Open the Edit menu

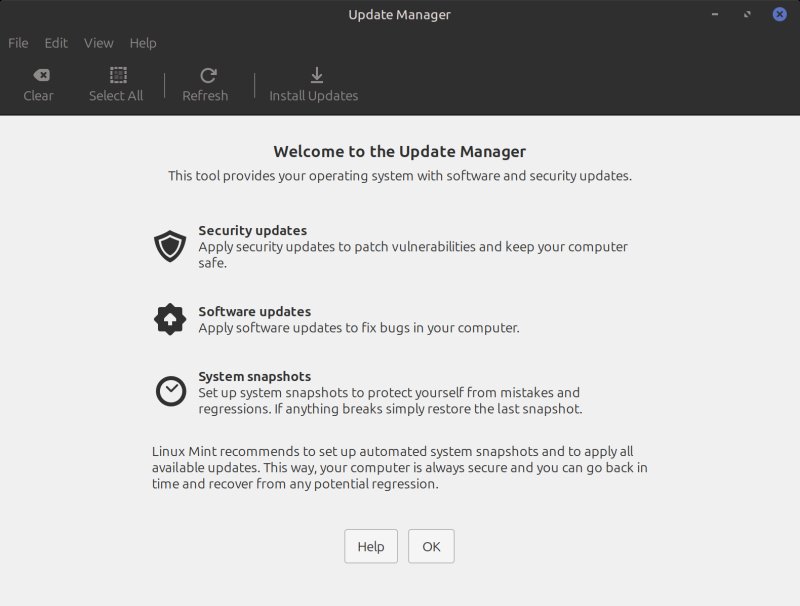tap(55, 43)
